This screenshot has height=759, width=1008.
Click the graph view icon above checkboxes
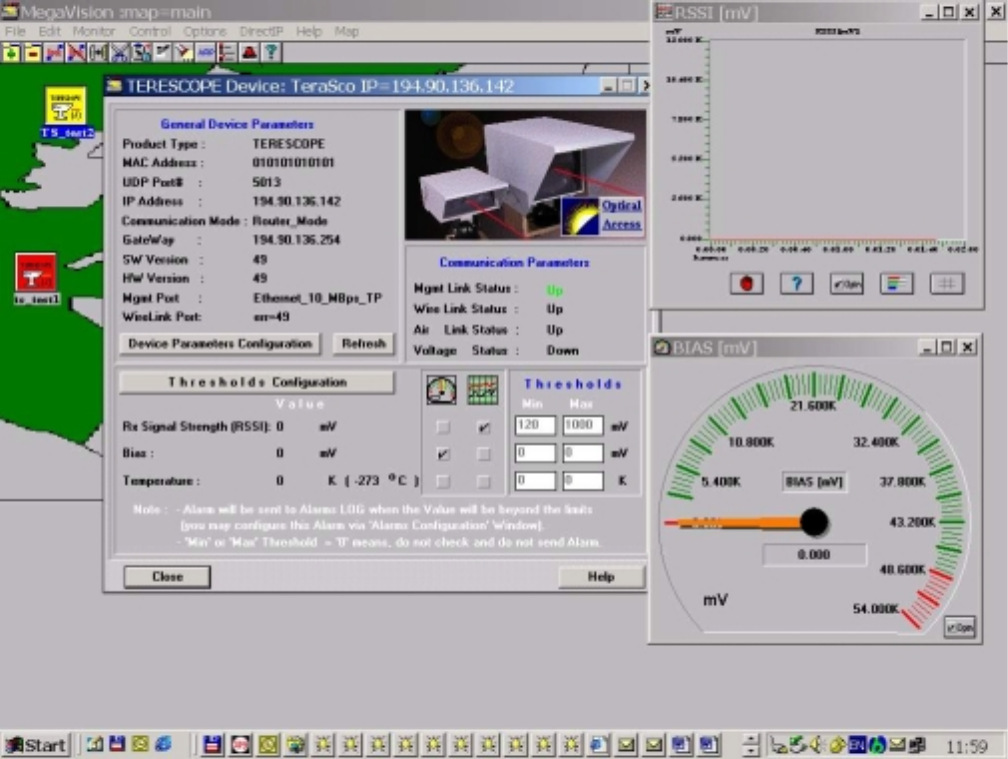click(x=483, y=389)
